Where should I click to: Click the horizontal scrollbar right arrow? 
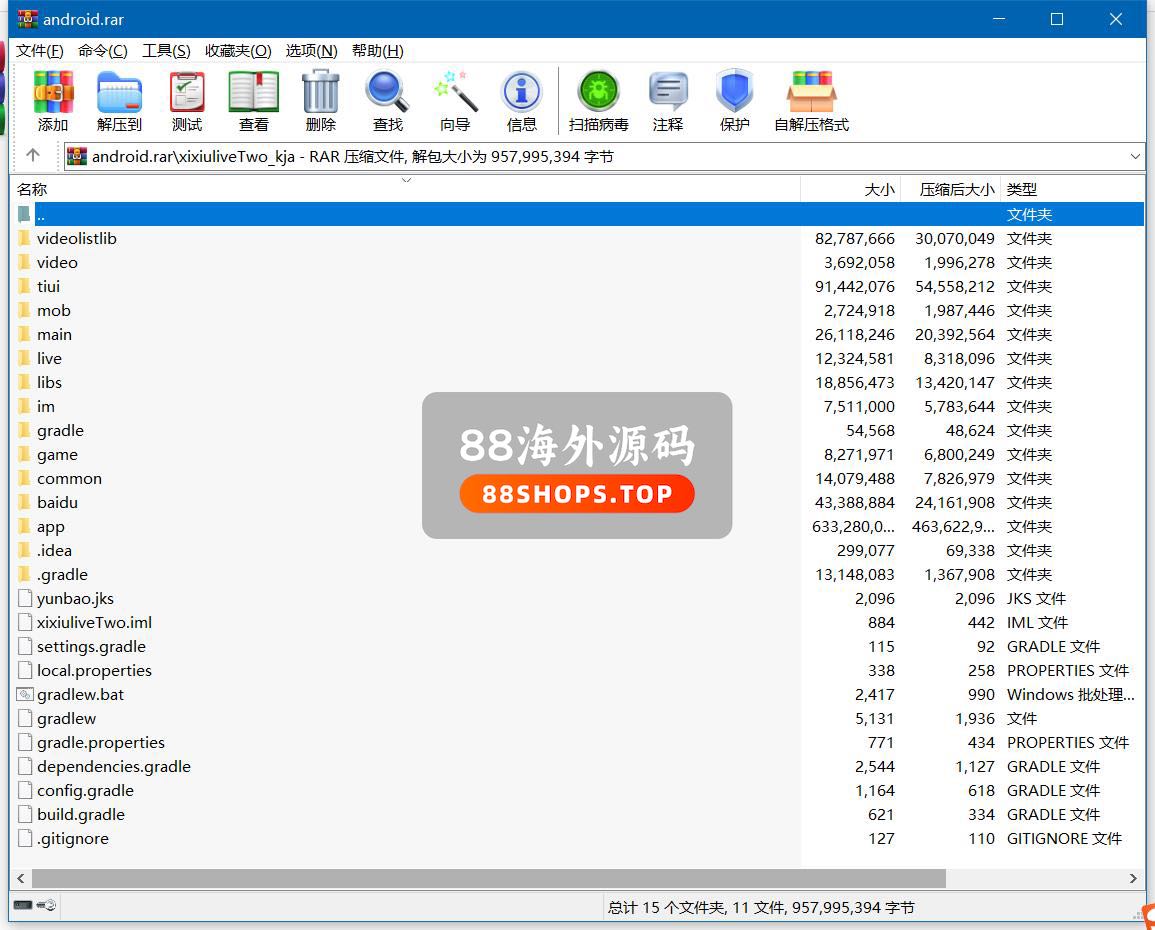point(1134,878)
